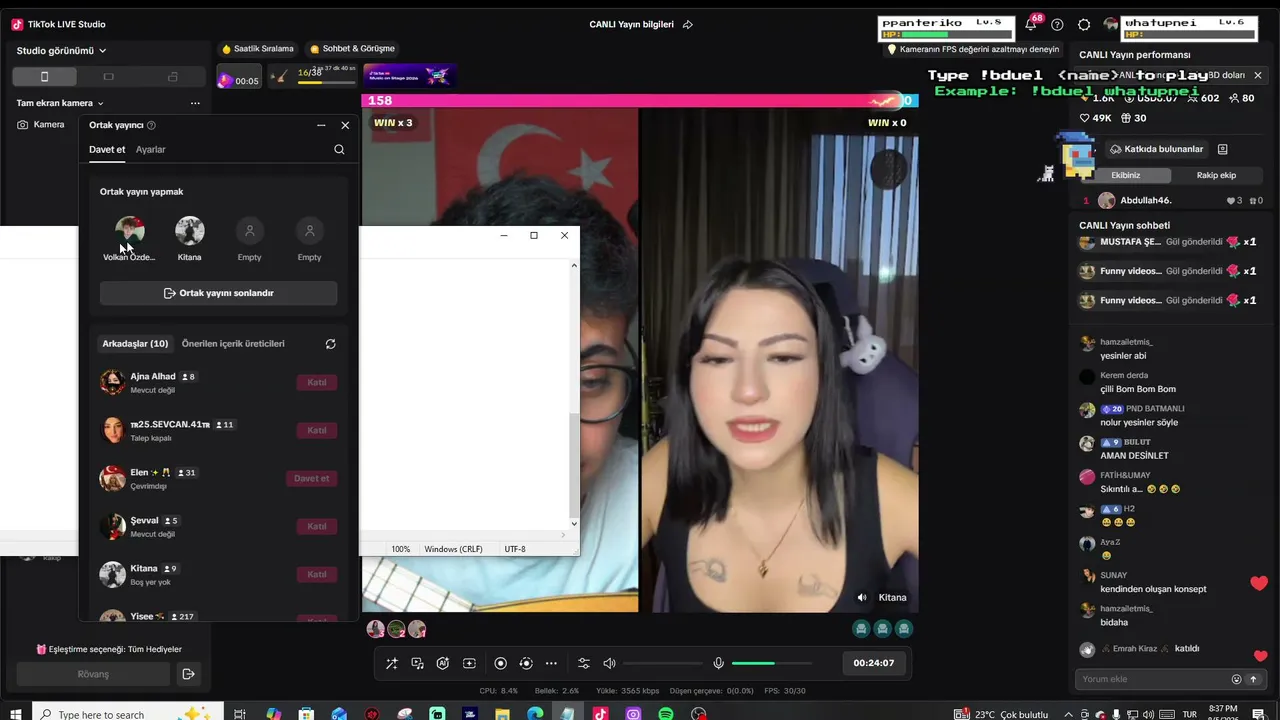
Task: Select the dual screen layout option
Action: [173, 77]
